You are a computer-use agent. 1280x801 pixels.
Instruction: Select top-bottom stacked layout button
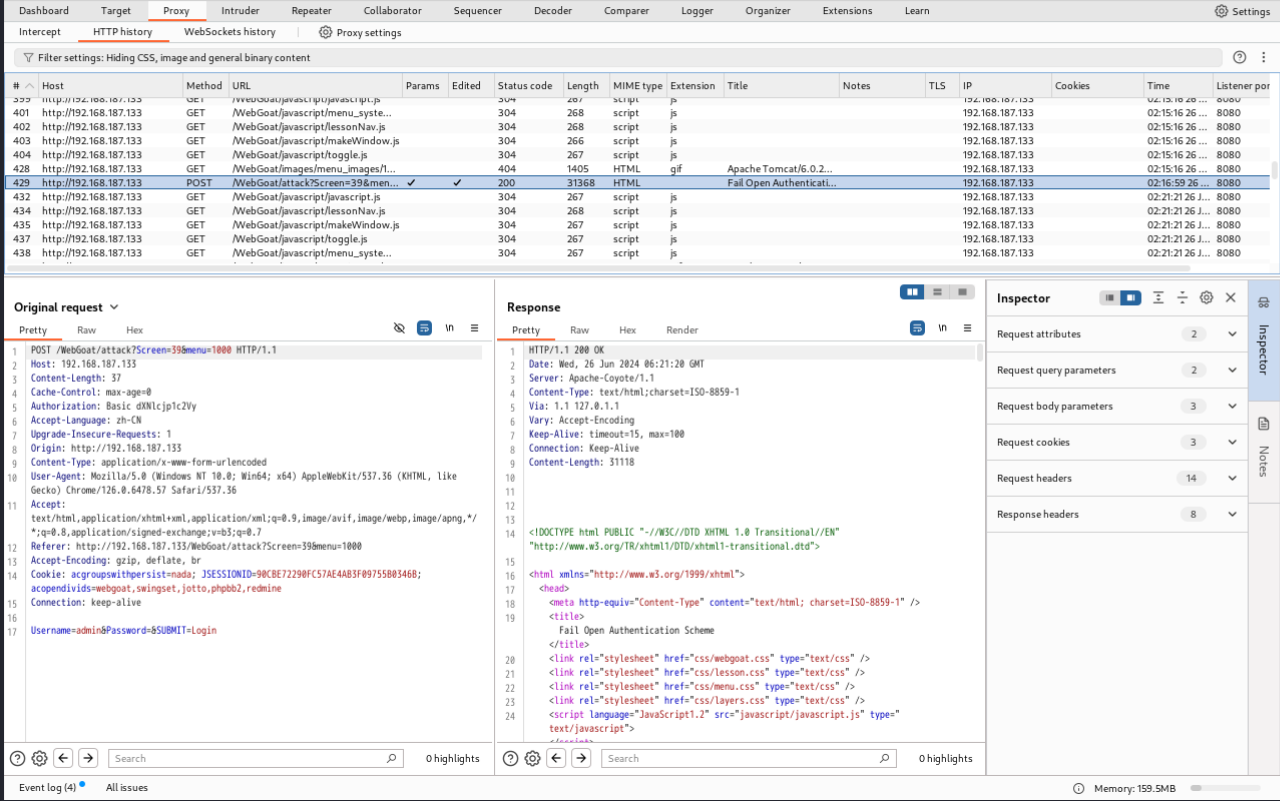pyautogui.click(x=937, y=292)
